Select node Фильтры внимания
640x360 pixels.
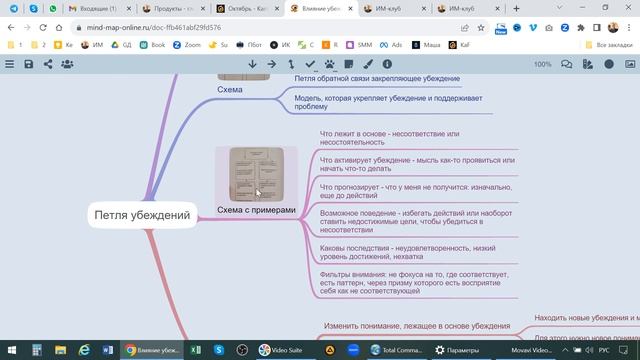pyautogui.click(x=414, y=282)
